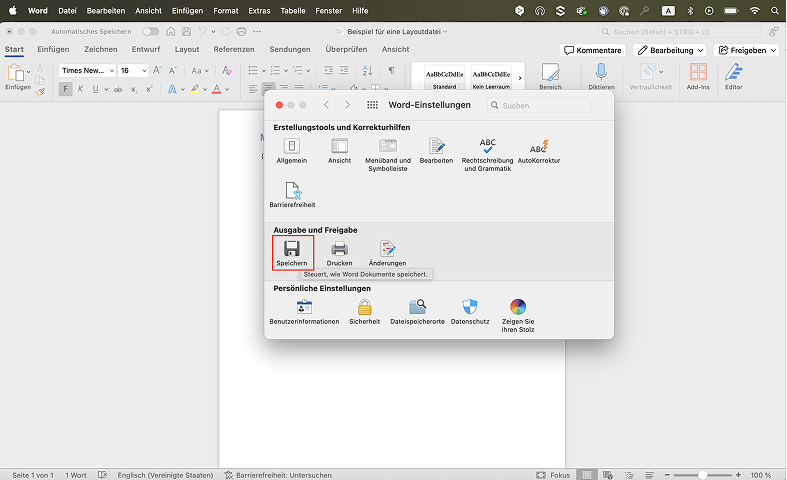
Task: Open Dateispeicherorte settings
Action: coord(417,311)
